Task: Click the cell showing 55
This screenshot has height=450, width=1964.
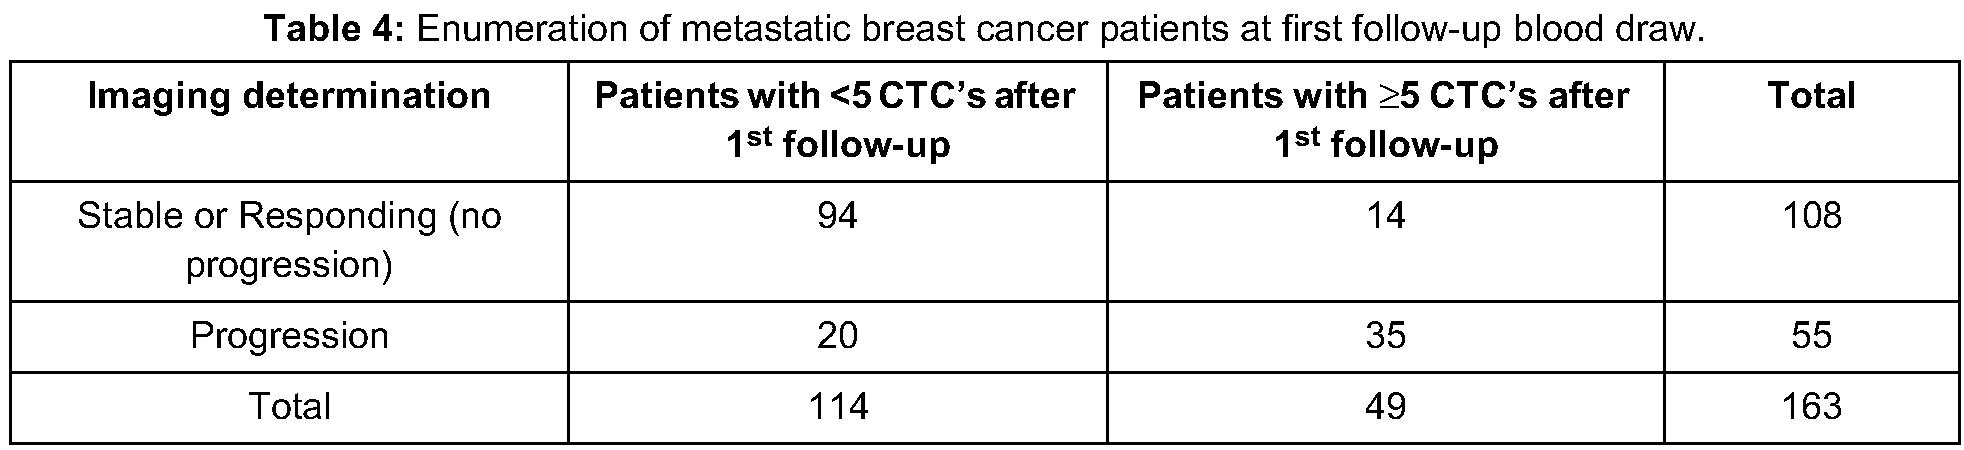Action: (1811, 335)
